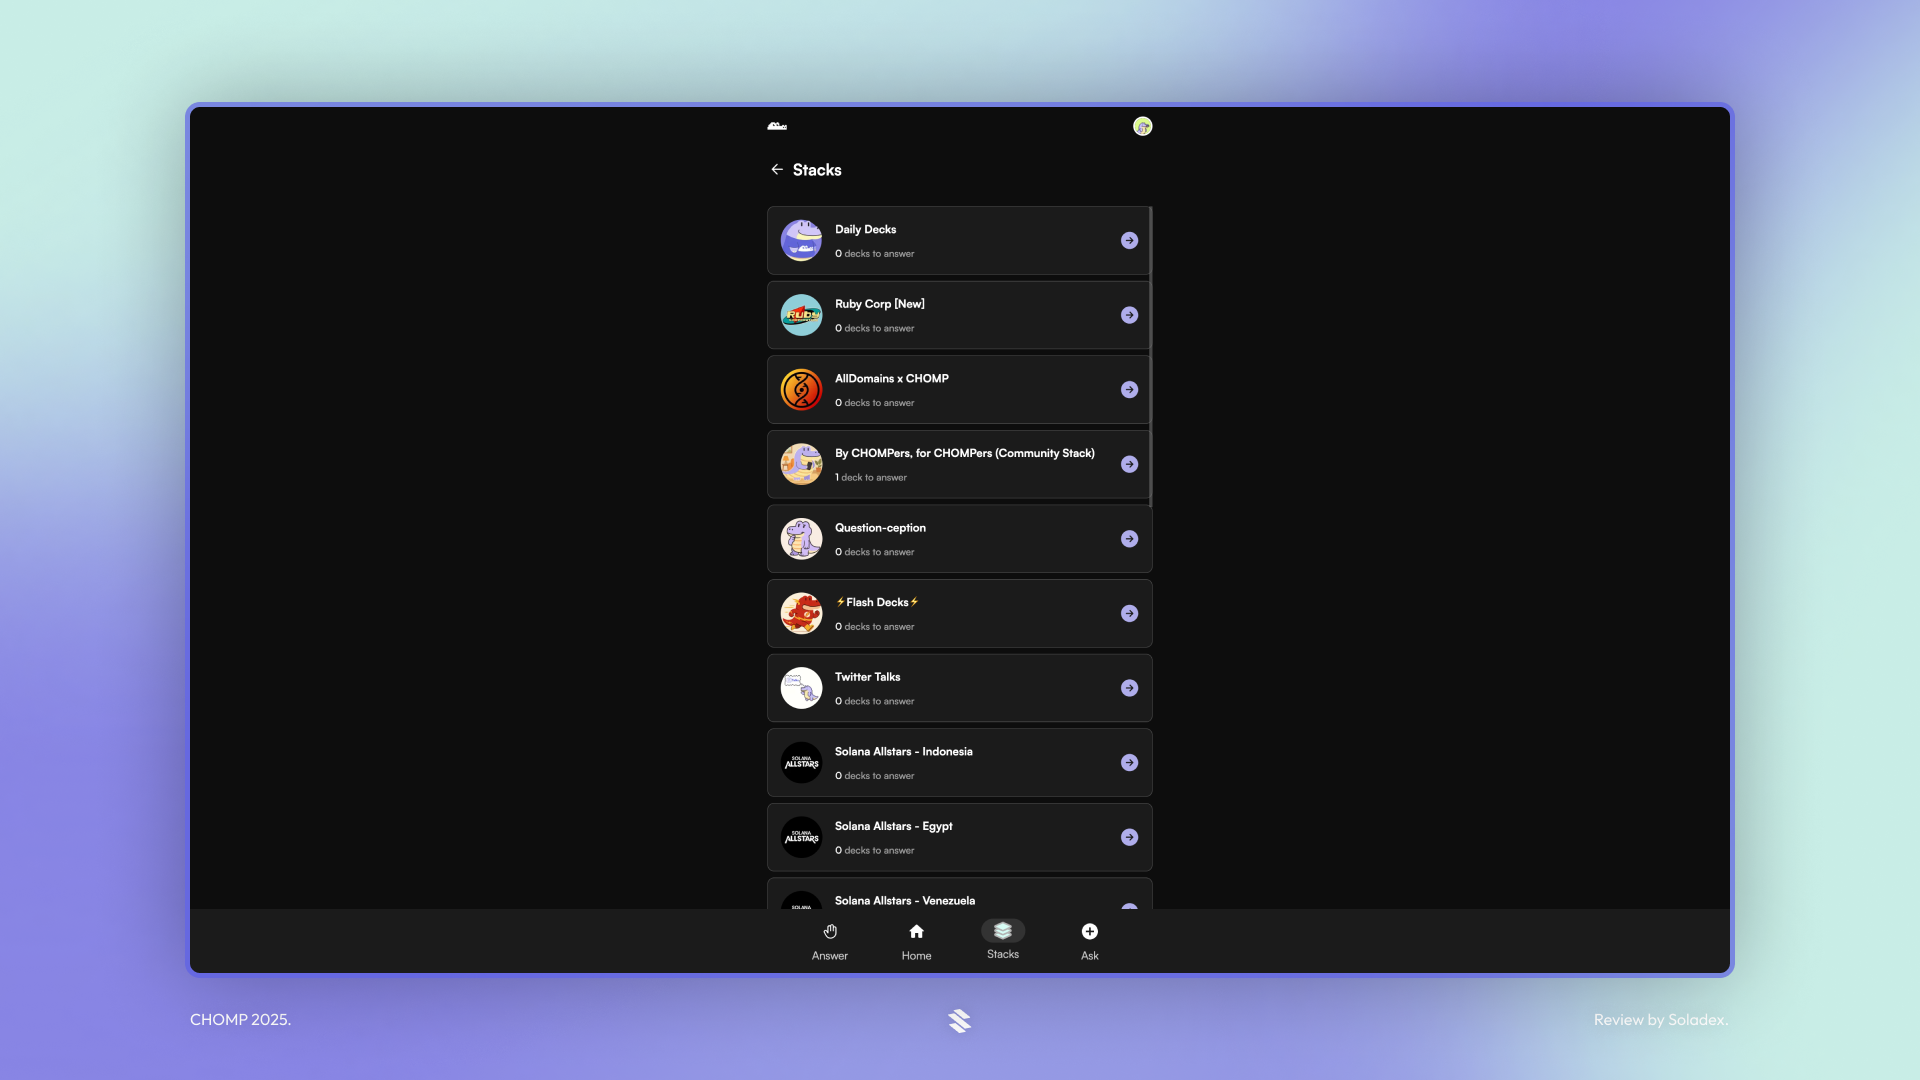The image size is (1920, 1080).
Task: Select the Flash Decks title
Action: click(x=877, y=603)
